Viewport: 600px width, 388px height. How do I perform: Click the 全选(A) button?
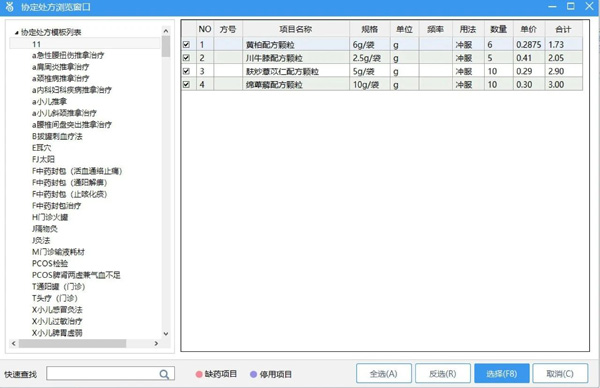pyautogui.click(x=384, y=373)
